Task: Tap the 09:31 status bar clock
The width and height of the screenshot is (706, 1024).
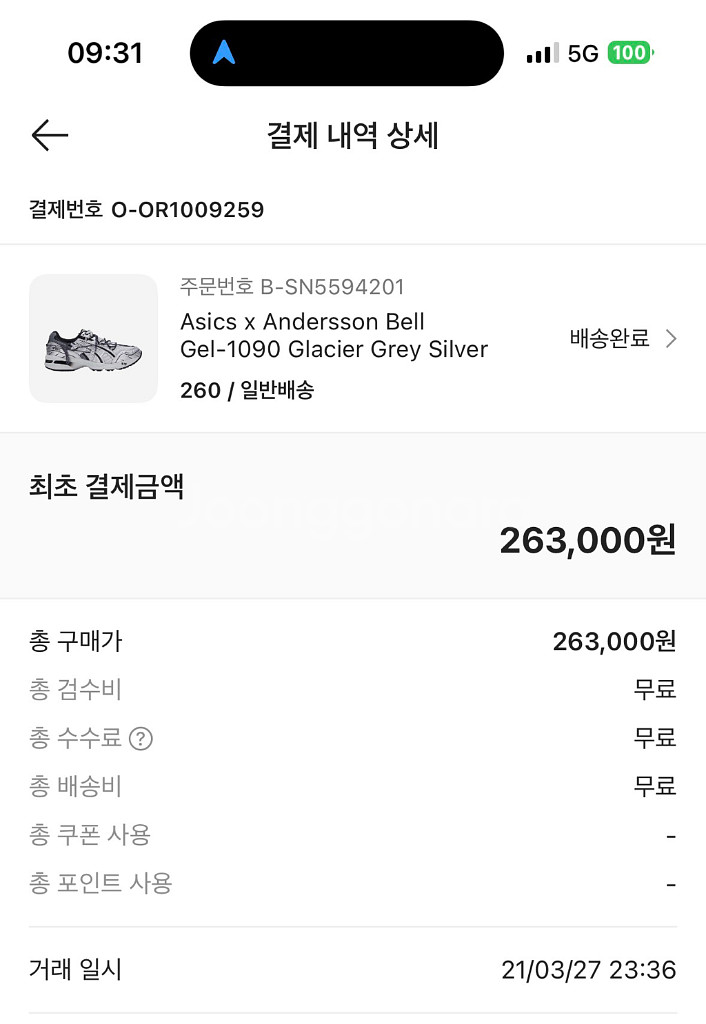Action: pyautogui.click(x=105, y=53)
